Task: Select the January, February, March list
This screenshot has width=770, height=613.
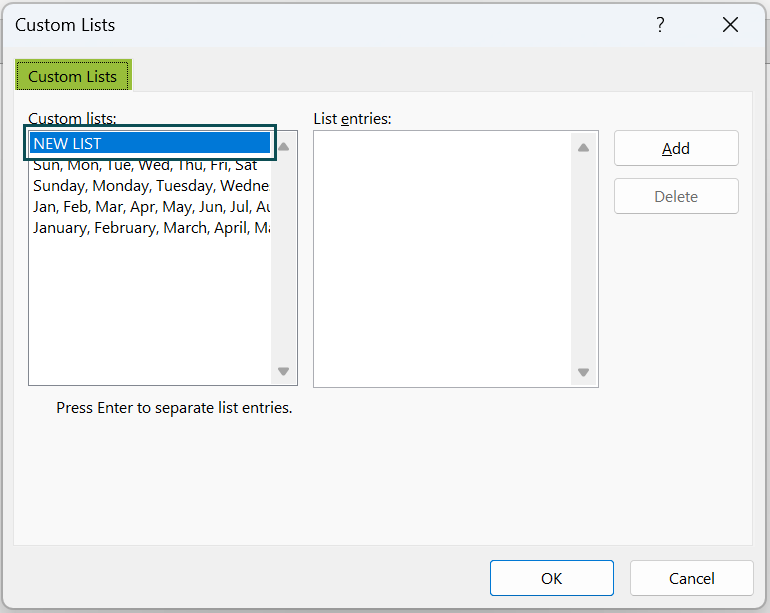Action: [x=150, y=228]
